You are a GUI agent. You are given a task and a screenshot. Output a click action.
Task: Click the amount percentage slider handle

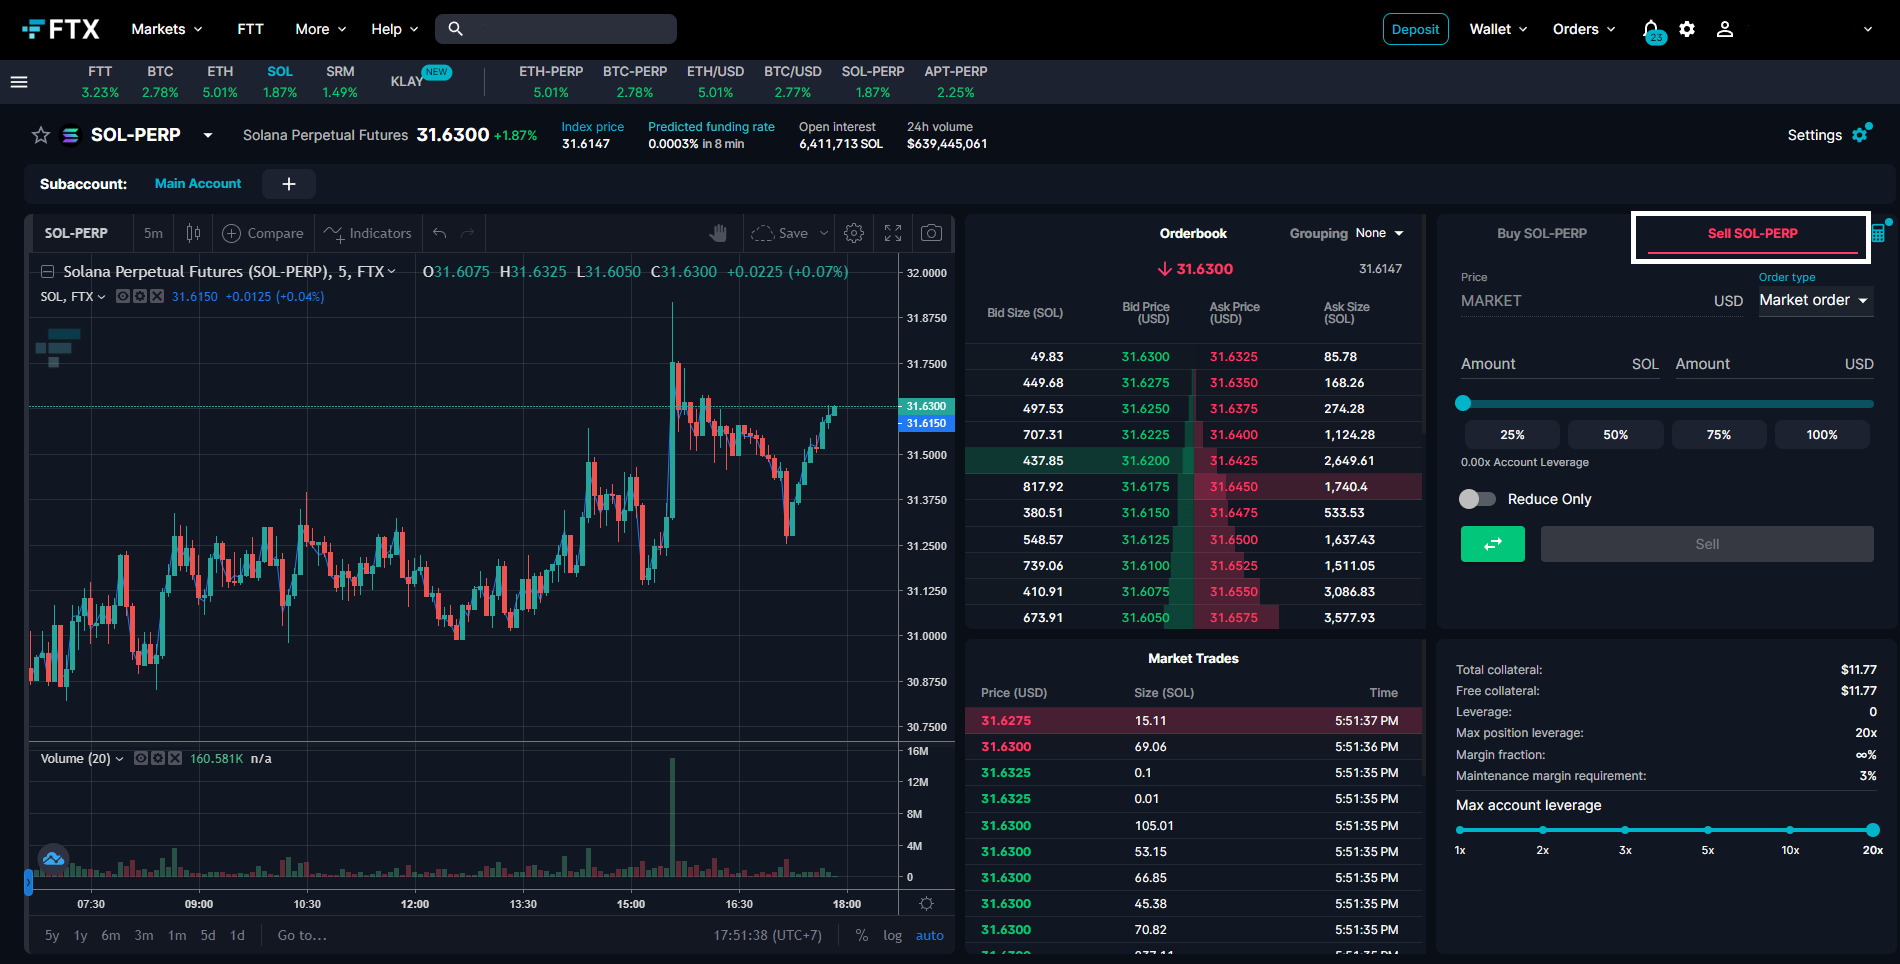1463,403
